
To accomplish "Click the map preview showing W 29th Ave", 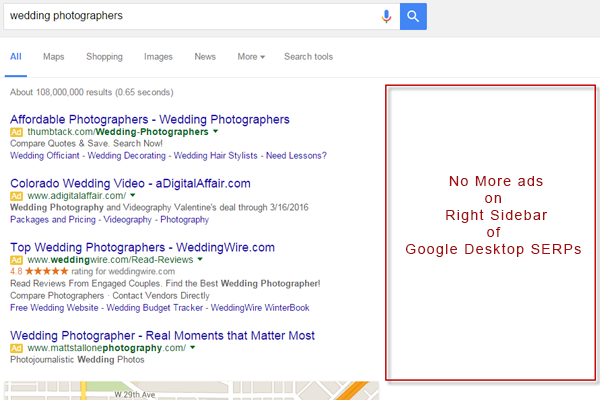I will (191, 390).
